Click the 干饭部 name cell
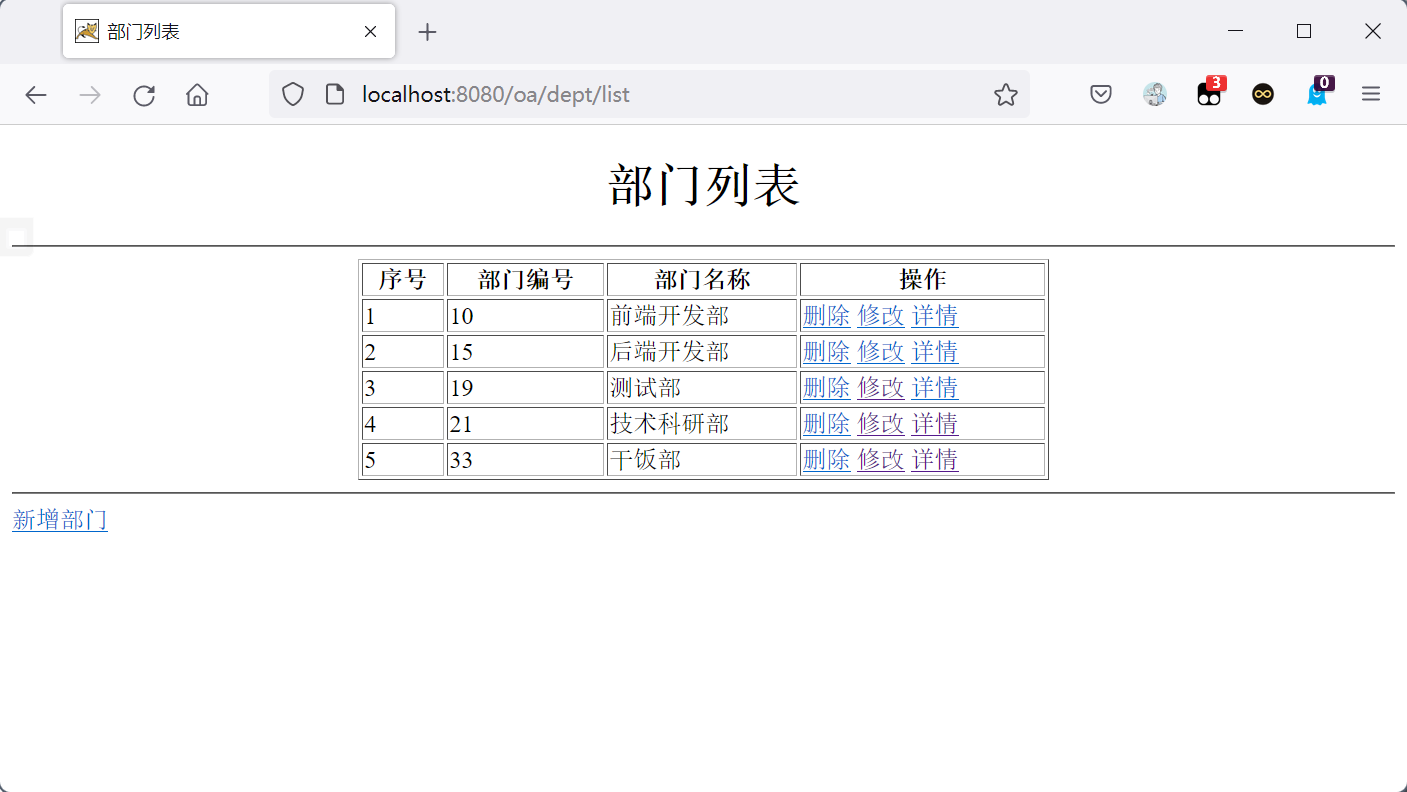 702,460
